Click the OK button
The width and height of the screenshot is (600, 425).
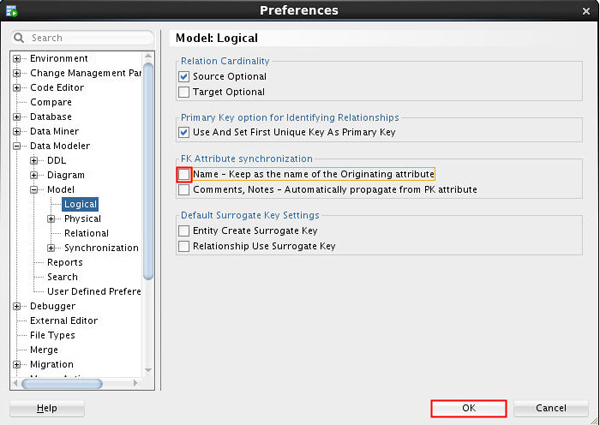click(x=468, y=408)
